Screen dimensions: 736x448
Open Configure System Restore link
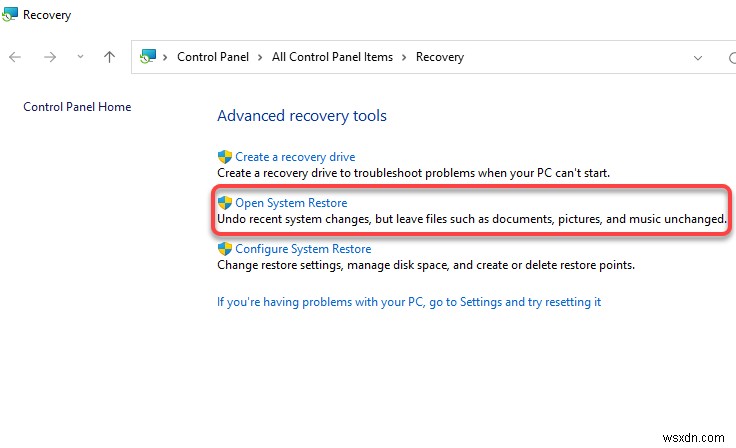303,249
